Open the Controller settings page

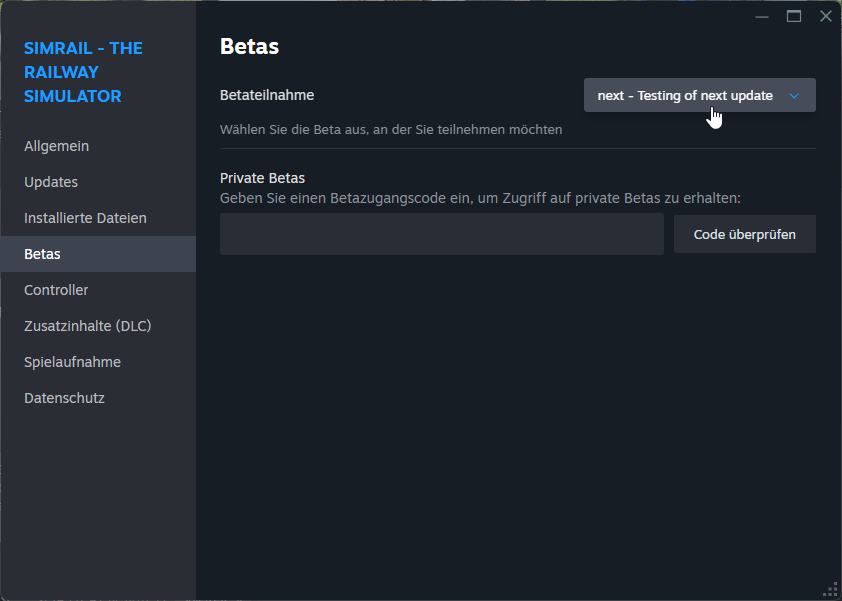(x=56, y=290)
